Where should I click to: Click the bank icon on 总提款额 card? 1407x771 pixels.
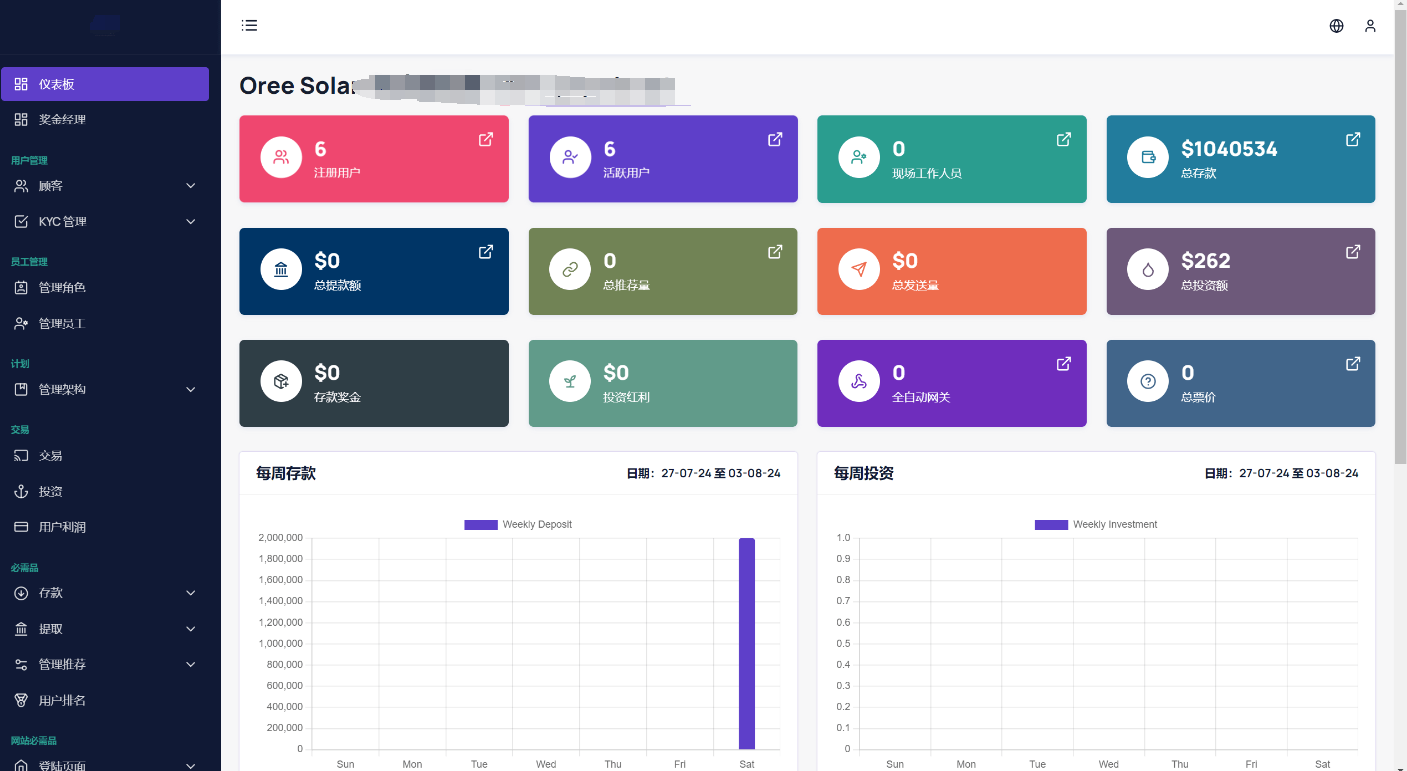(x=281, y=269)
